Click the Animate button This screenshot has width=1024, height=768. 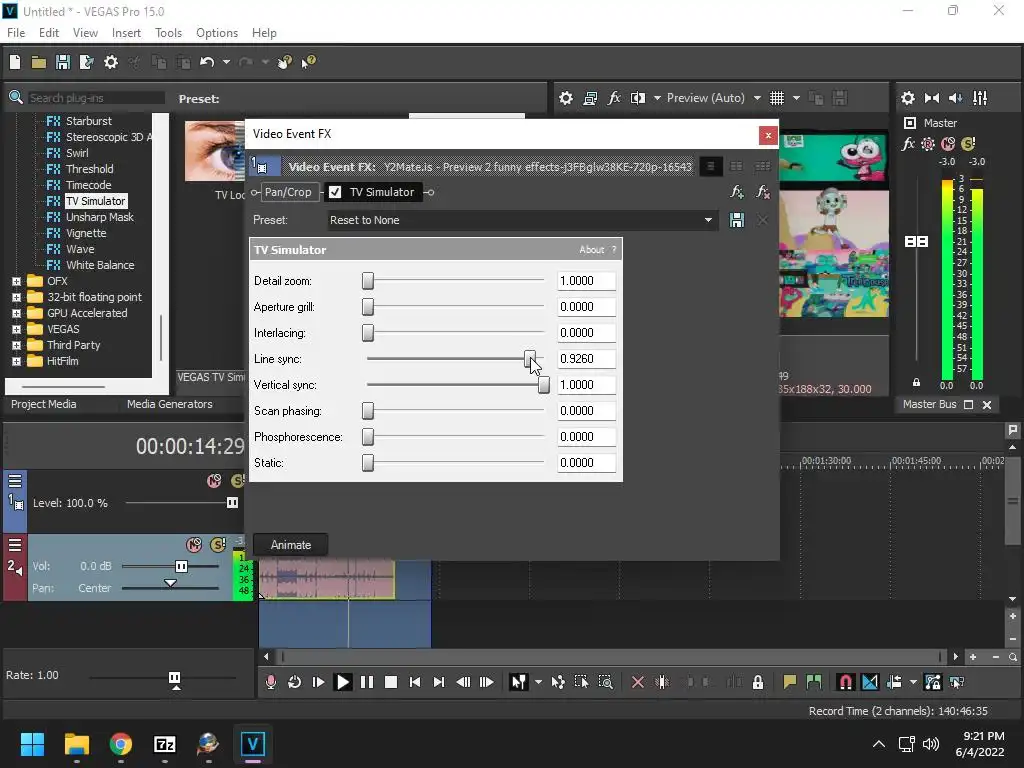(291, 545)
